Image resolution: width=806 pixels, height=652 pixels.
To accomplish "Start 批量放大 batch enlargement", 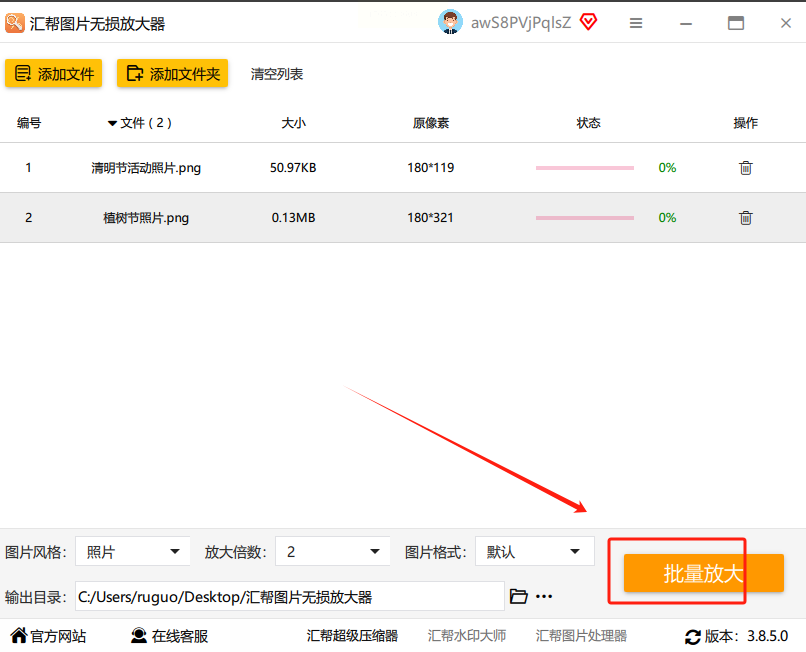I will (x=703, y=573).
